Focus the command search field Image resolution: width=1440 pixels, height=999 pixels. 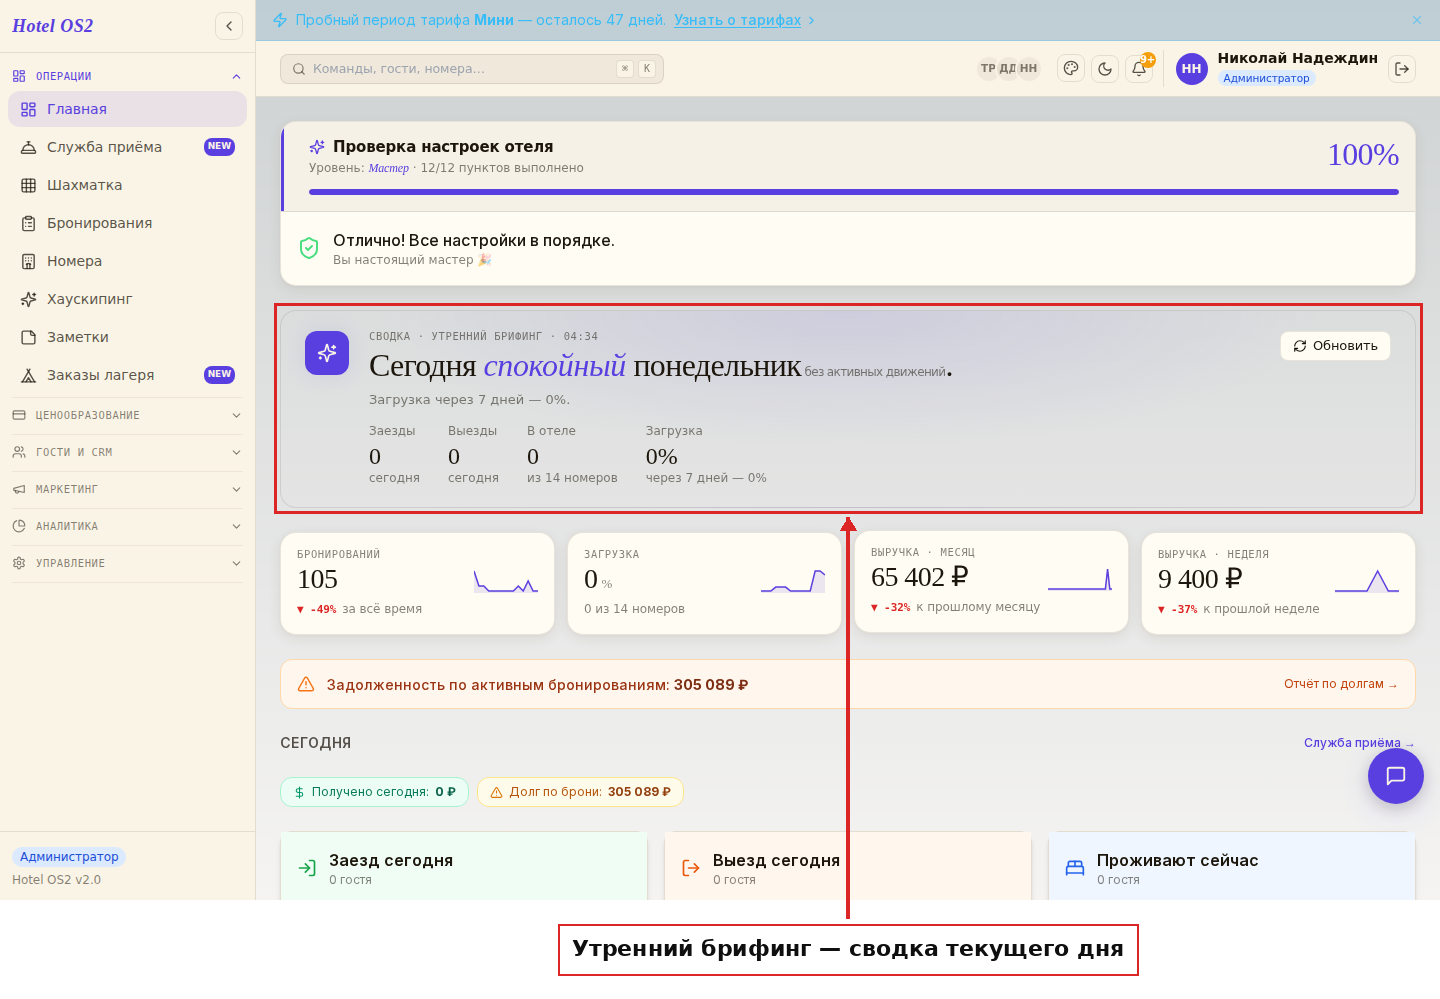[472, 69]
